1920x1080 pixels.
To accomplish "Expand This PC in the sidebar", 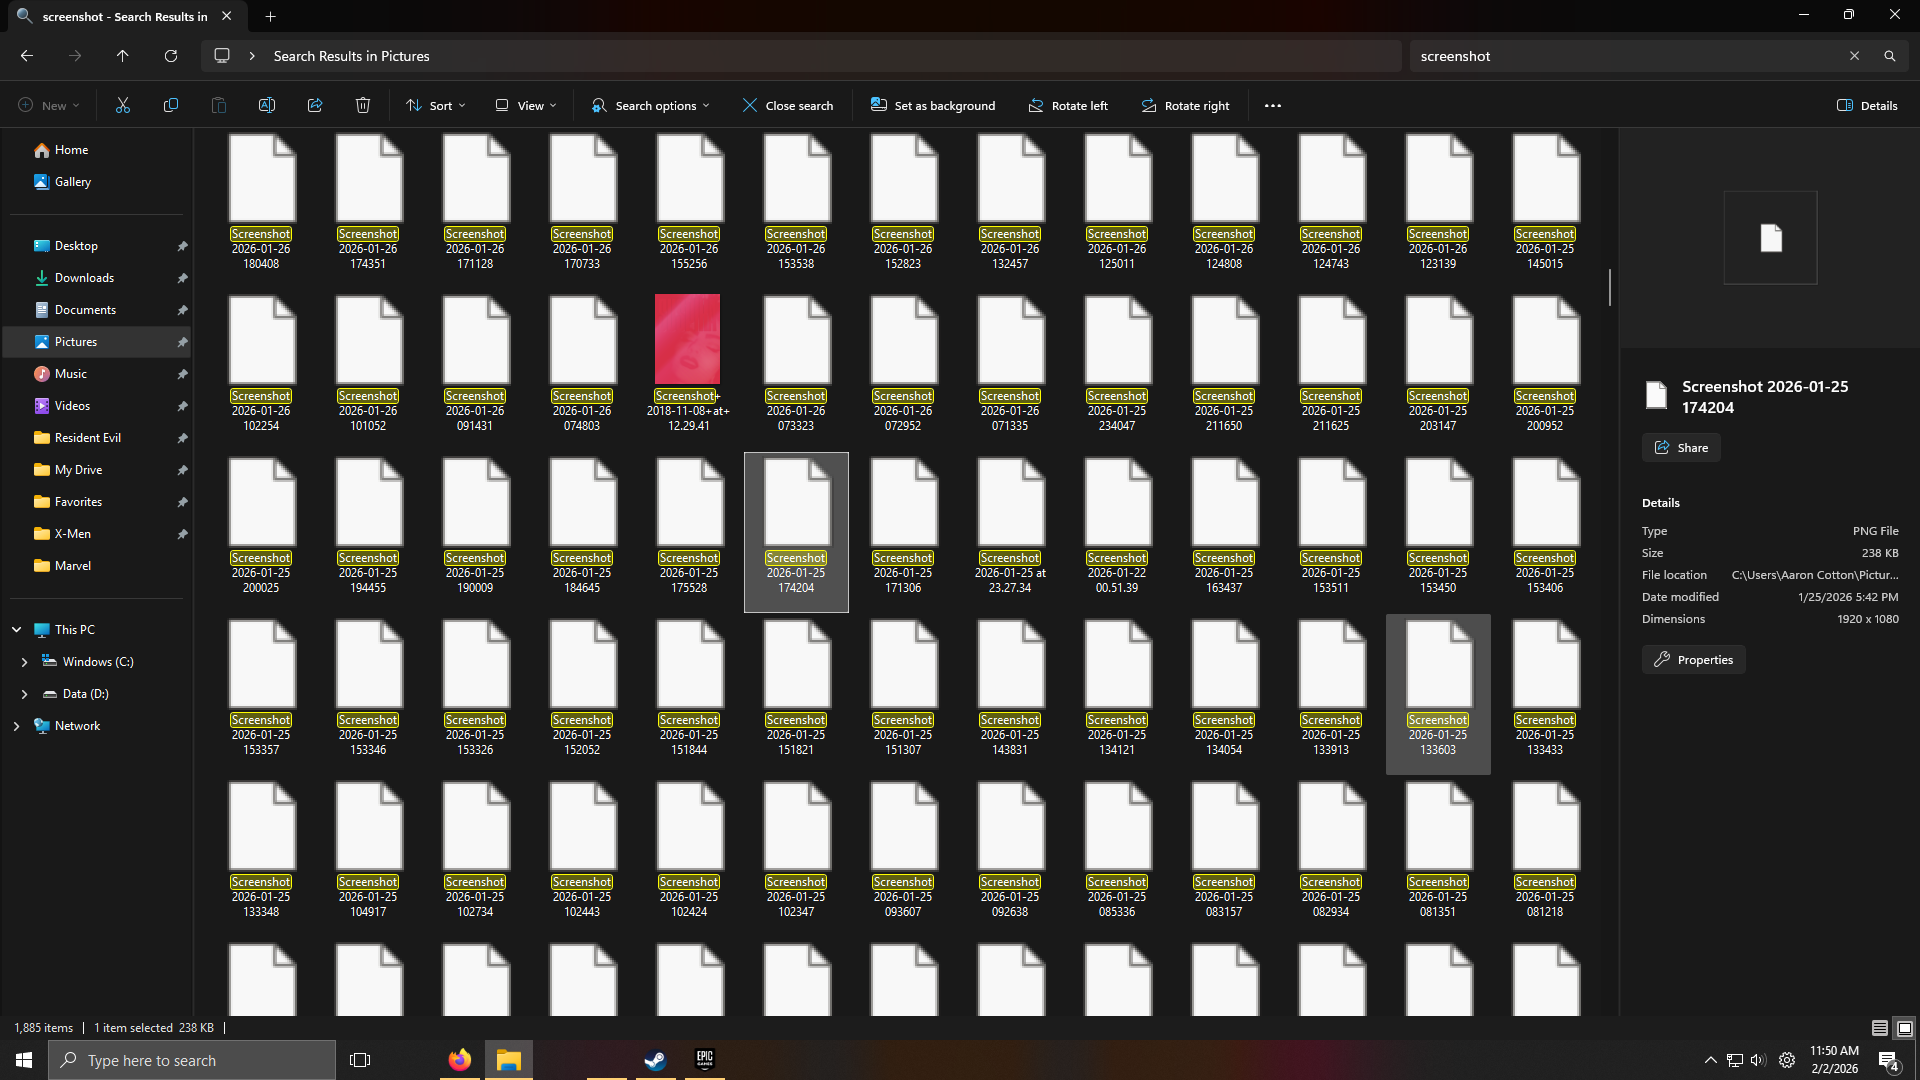I will [16, 629].
